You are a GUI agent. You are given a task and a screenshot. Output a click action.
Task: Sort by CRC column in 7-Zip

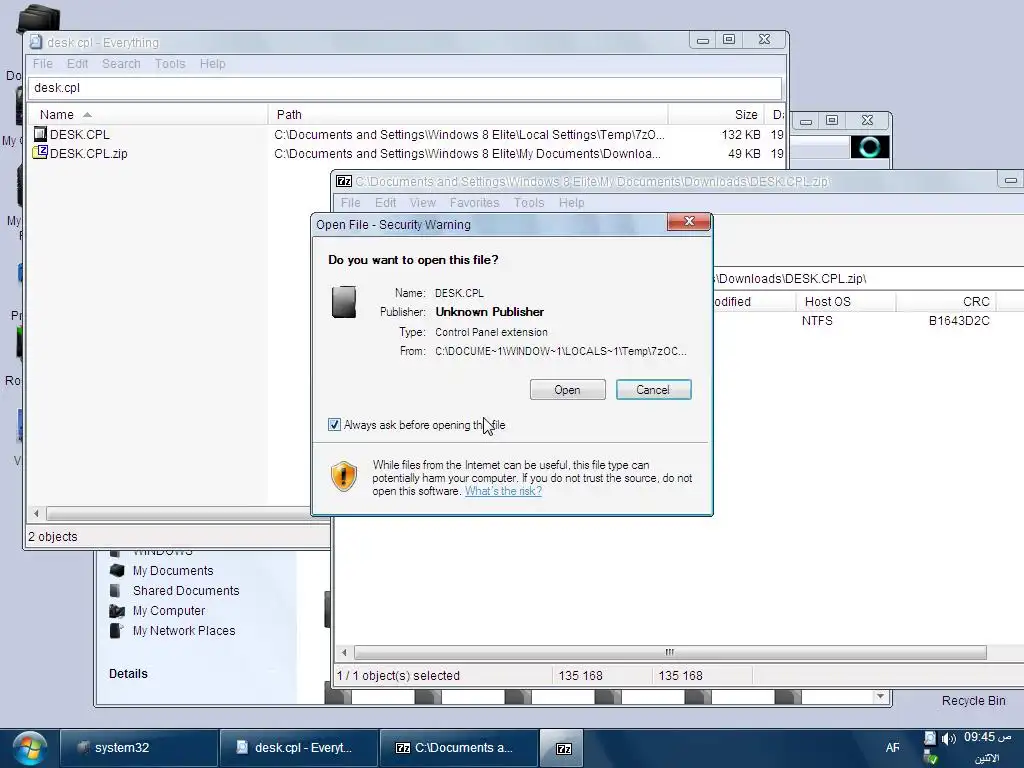946,302
